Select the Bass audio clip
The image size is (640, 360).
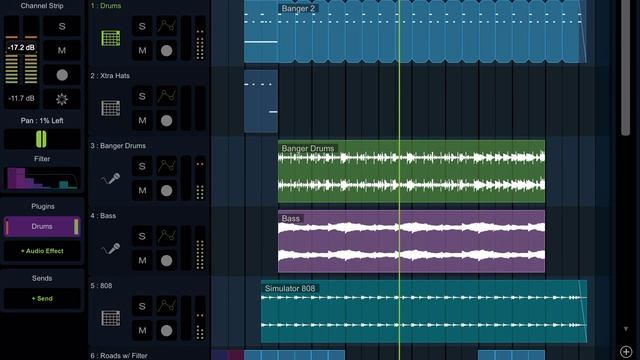(411, 241)
